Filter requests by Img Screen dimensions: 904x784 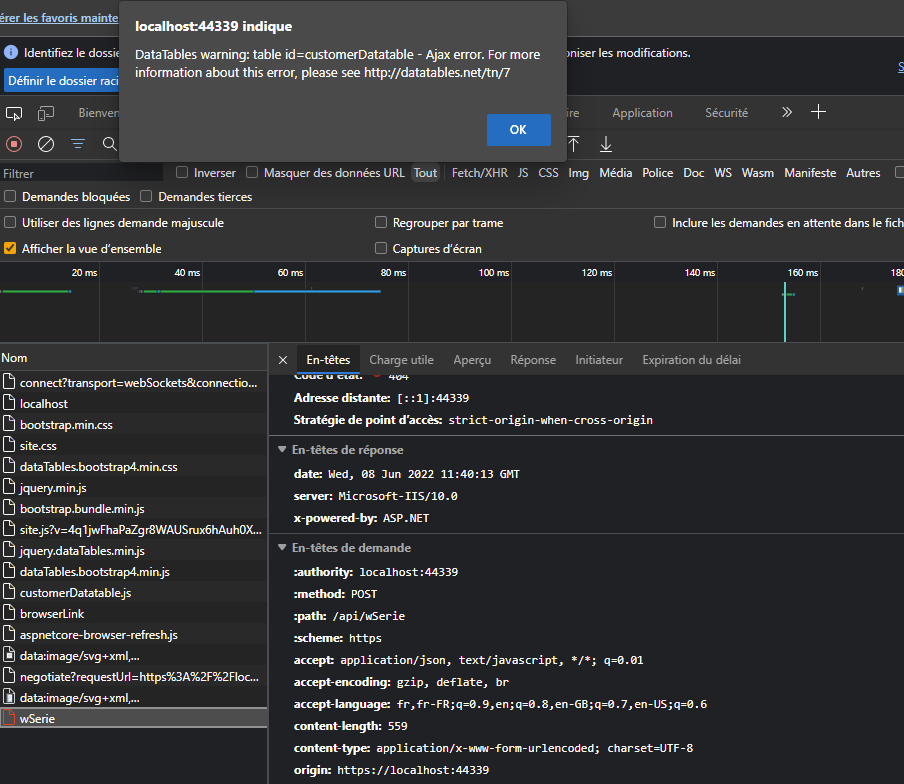[x=578, y=173]
